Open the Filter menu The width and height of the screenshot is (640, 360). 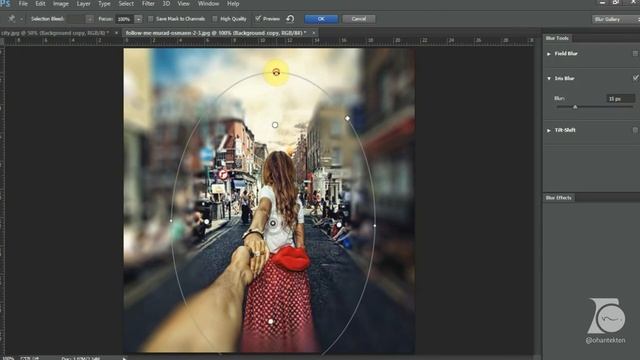pos(148,4)
